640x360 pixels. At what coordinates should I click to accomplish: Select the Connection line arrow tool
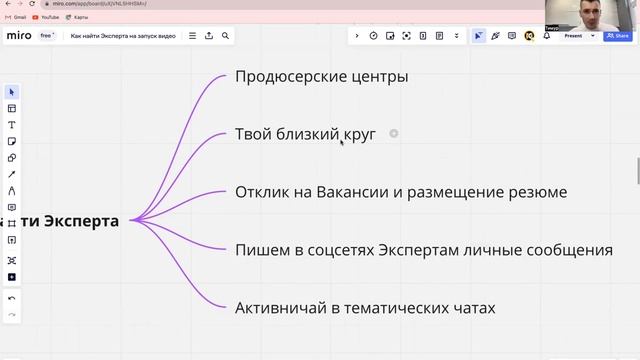11,174
